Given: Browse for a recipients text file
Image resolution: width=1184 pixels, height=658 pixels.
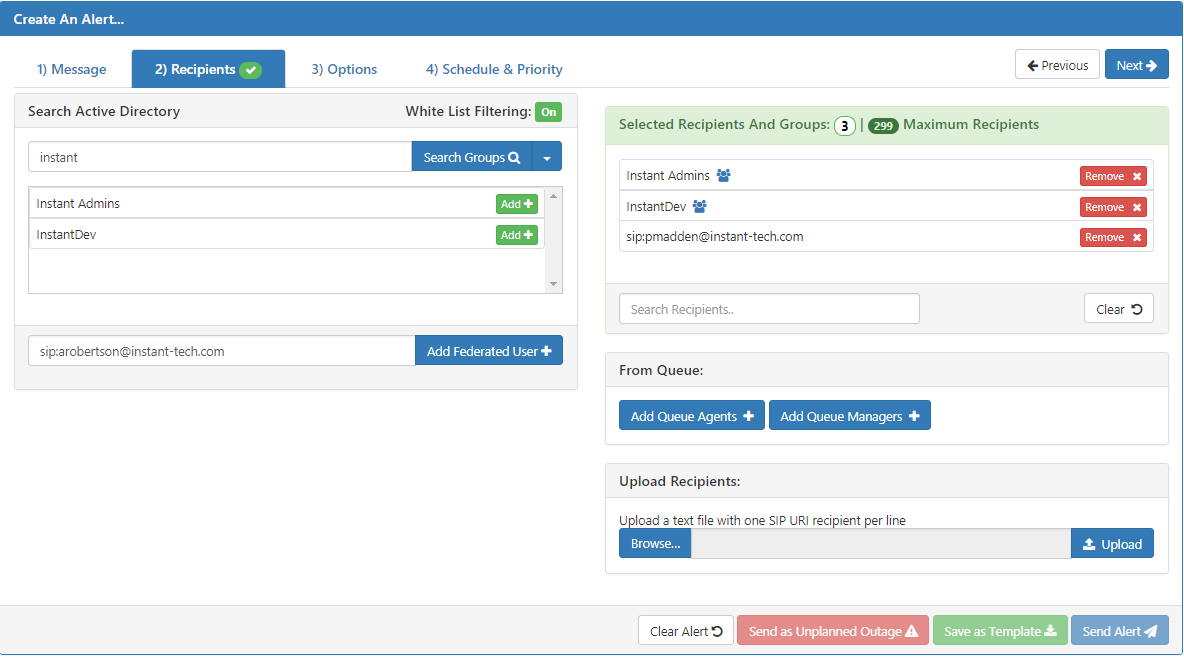Looking at the screenshot, I should (655, 544).
